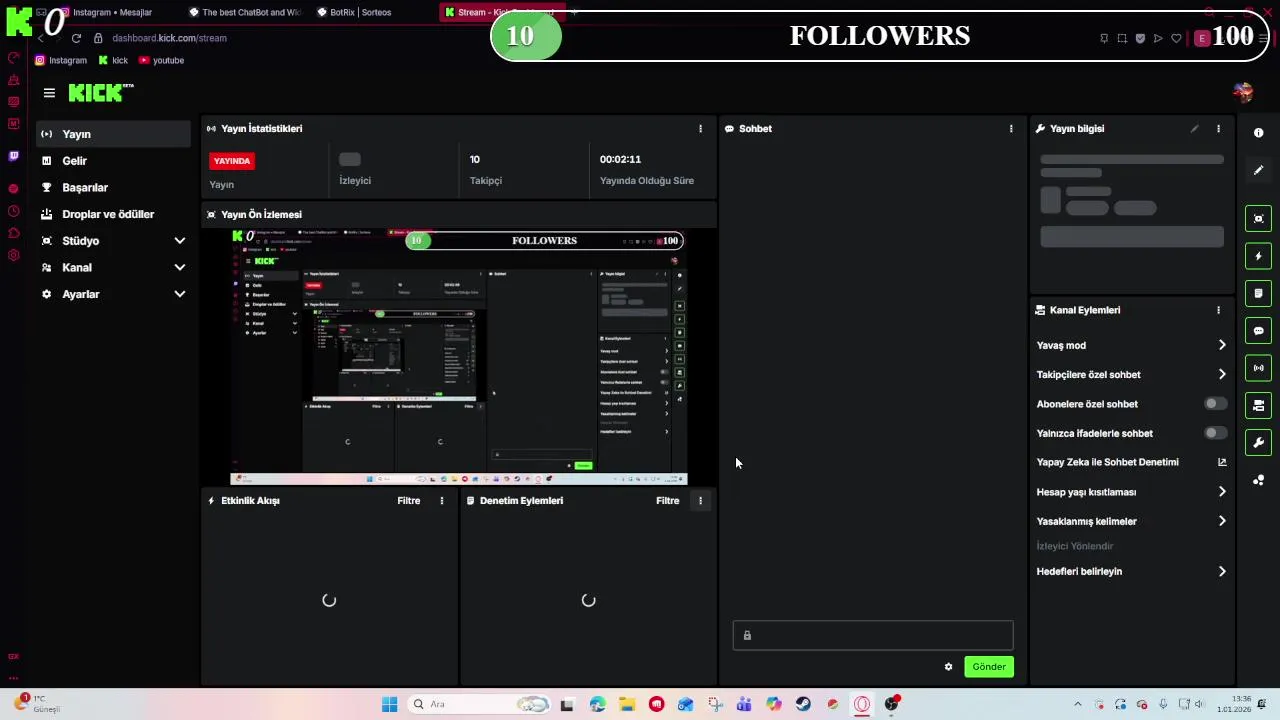
Task: Click the green Kick logo in the dashboard header
Action: pyautogui.click(x=100, y=93)
